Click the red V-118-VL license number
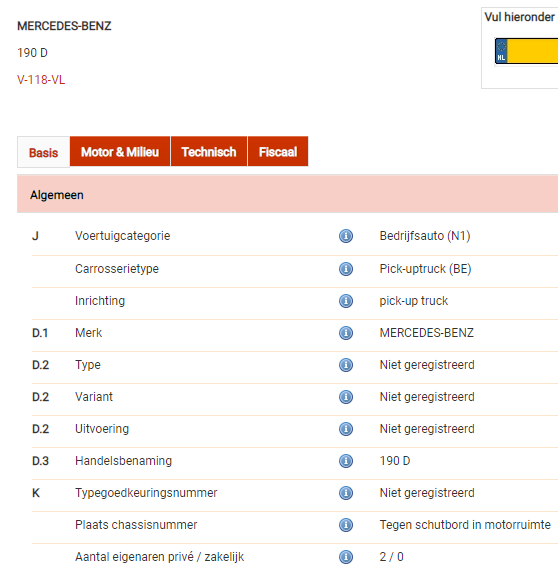 point(41,80)
